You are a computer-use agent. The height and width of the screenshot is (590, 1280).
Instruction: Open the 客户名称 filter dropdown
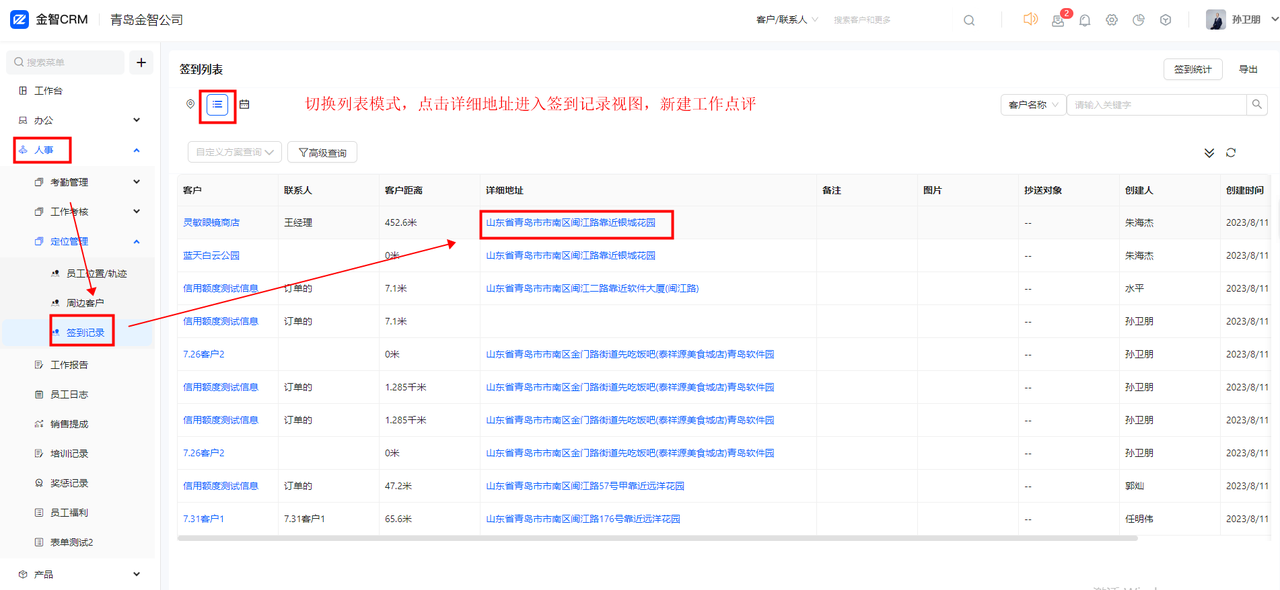point(1034,104)
